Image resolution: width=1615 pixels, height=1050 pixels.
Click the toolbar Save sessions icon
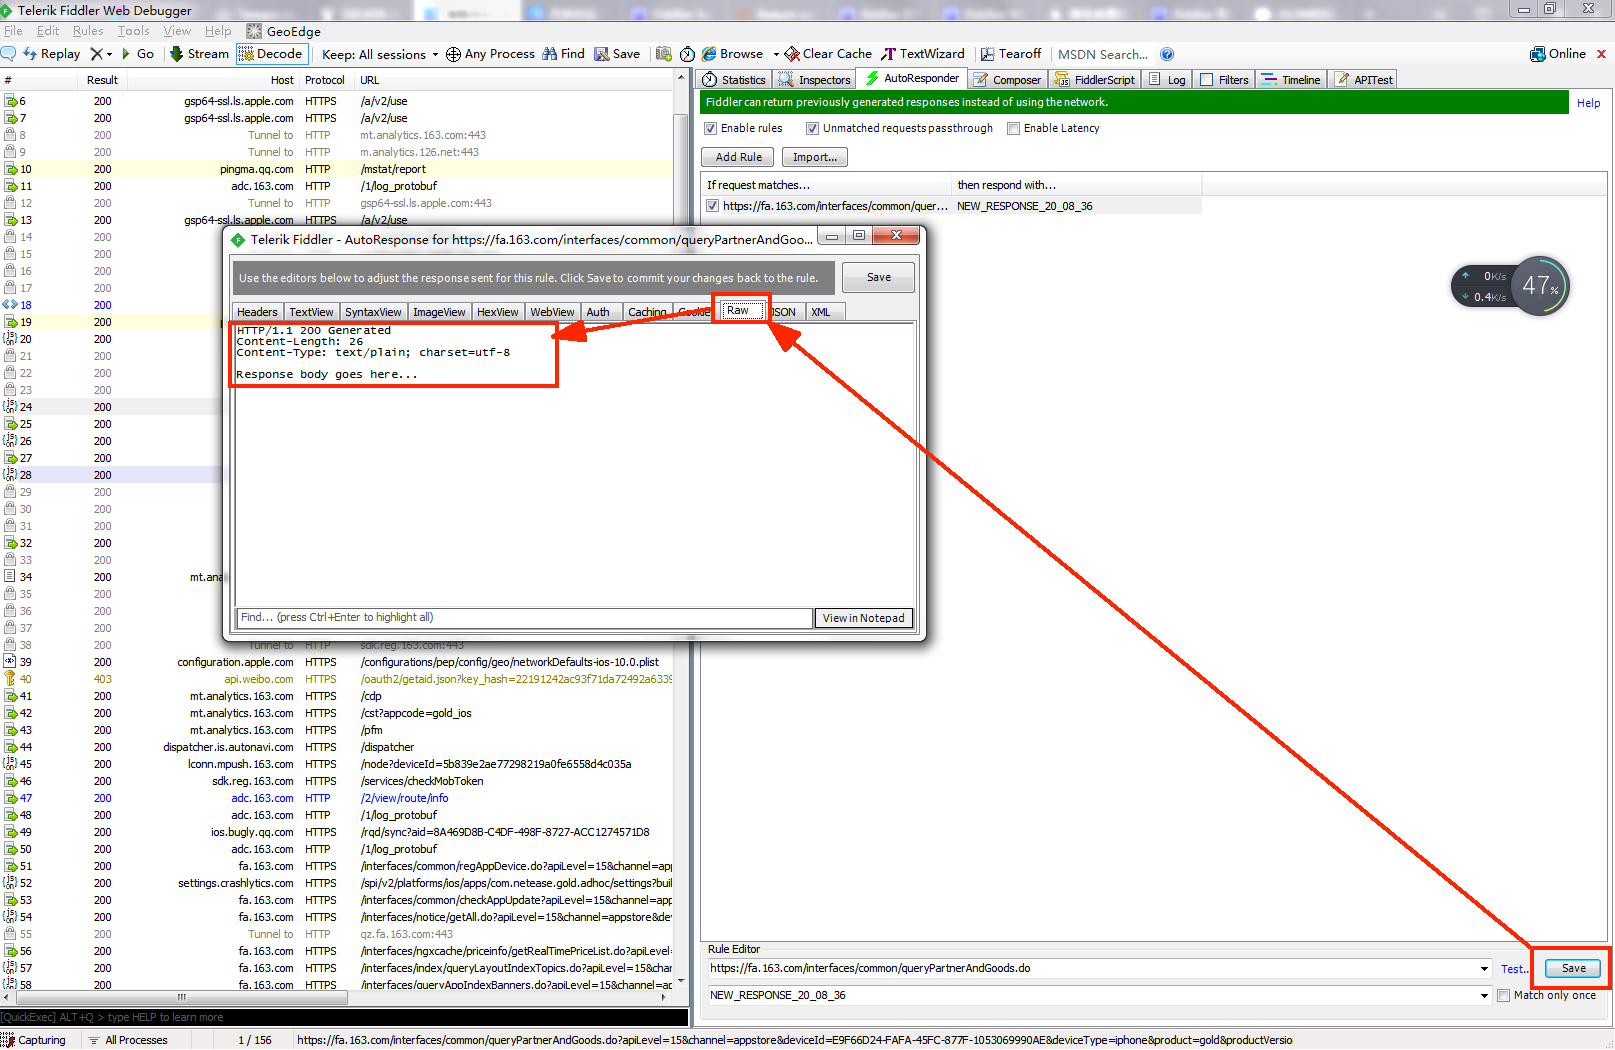(x=617, y=54)
